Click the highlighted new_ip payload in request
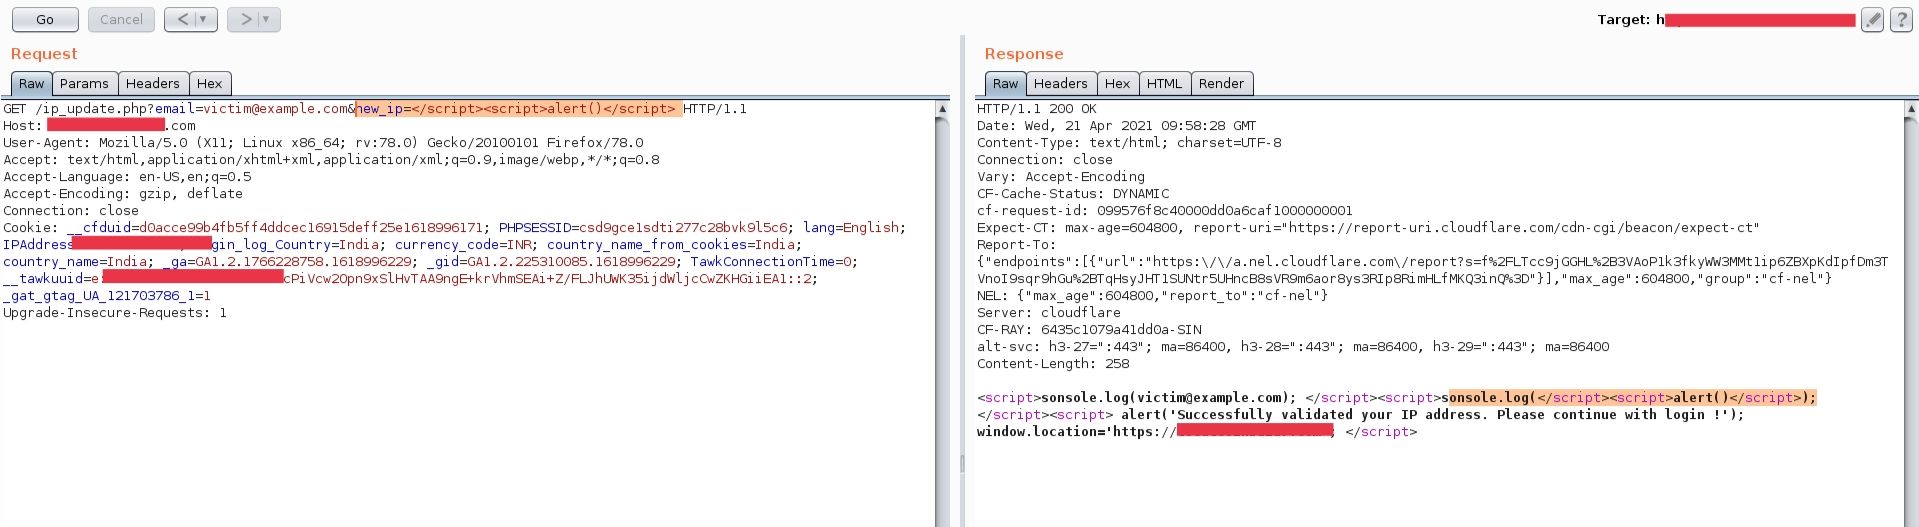1919x527 pixels. click(x=519, y=109)
